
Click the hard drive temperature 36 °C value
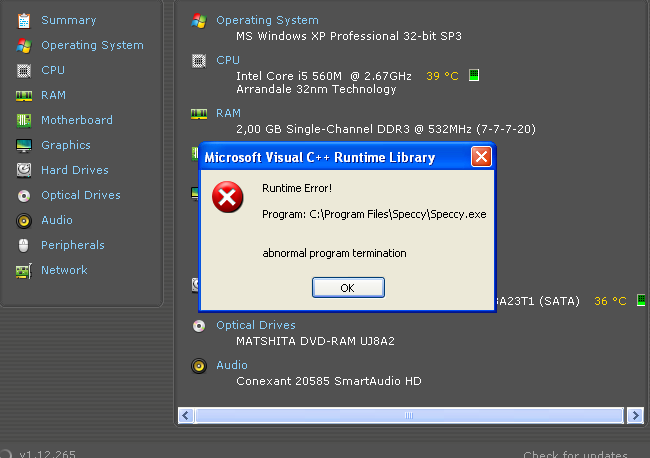[610, 301]
